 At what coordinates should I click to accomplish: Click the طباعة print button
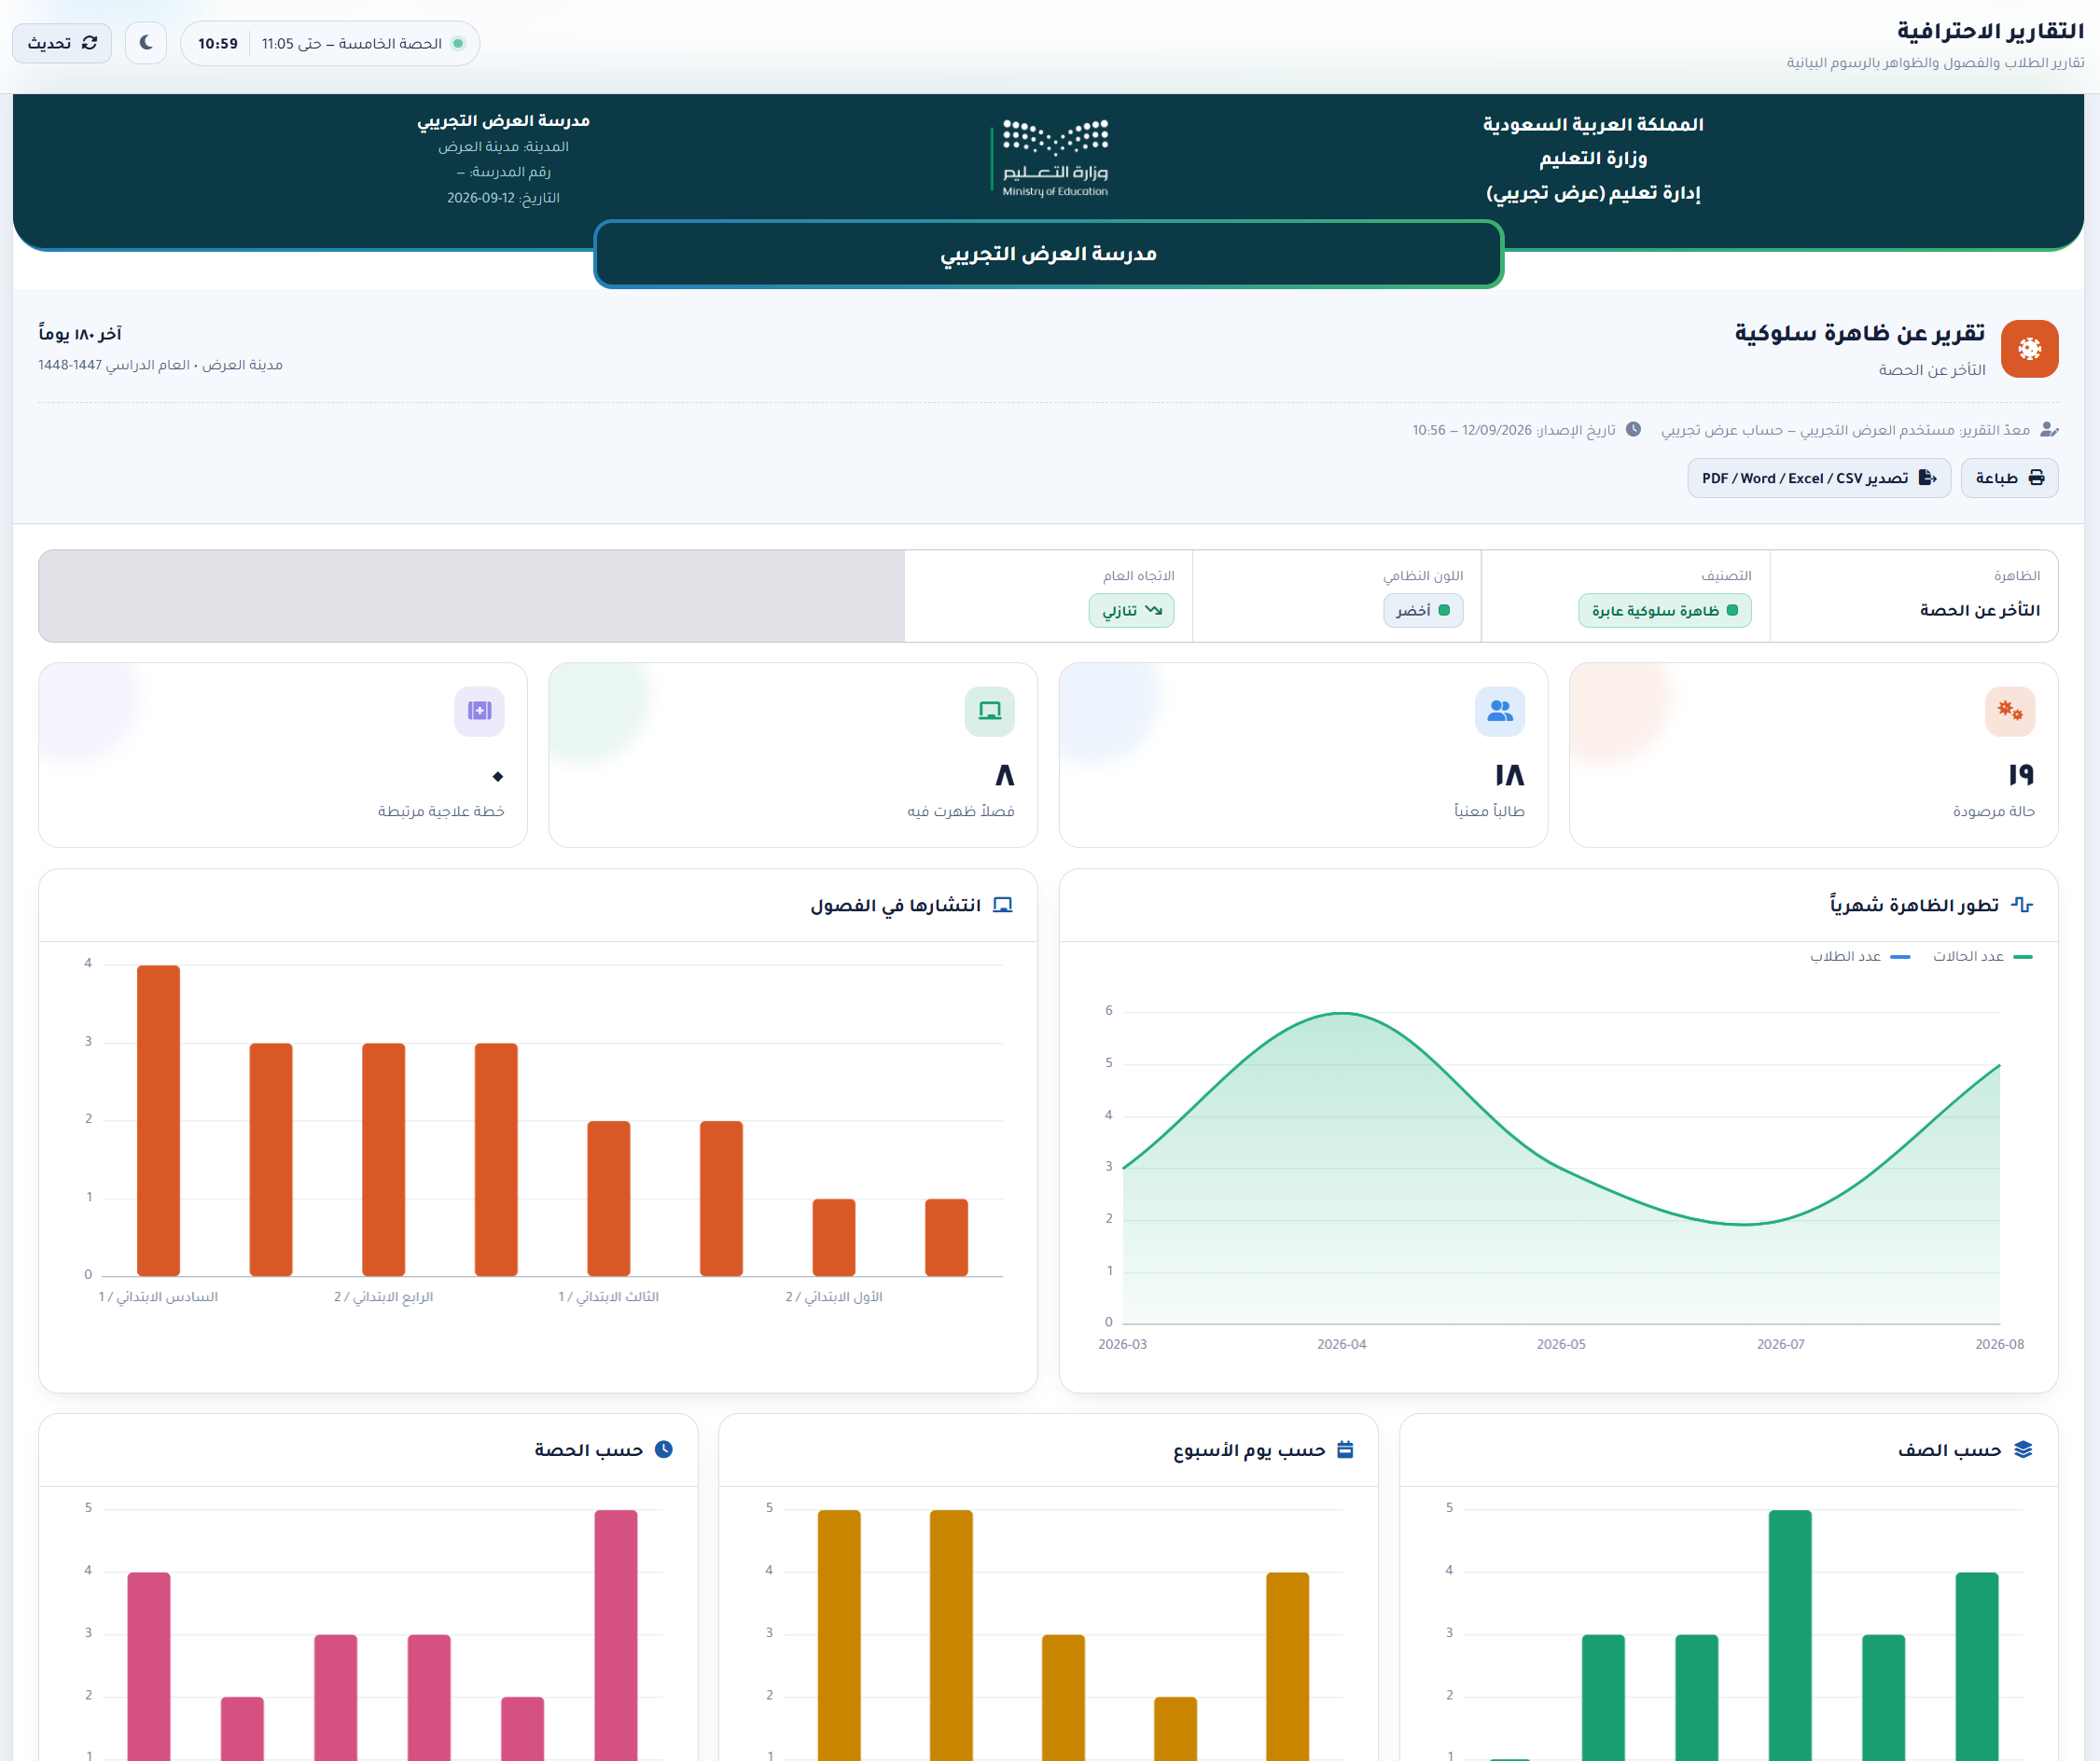pos(2009,478)
